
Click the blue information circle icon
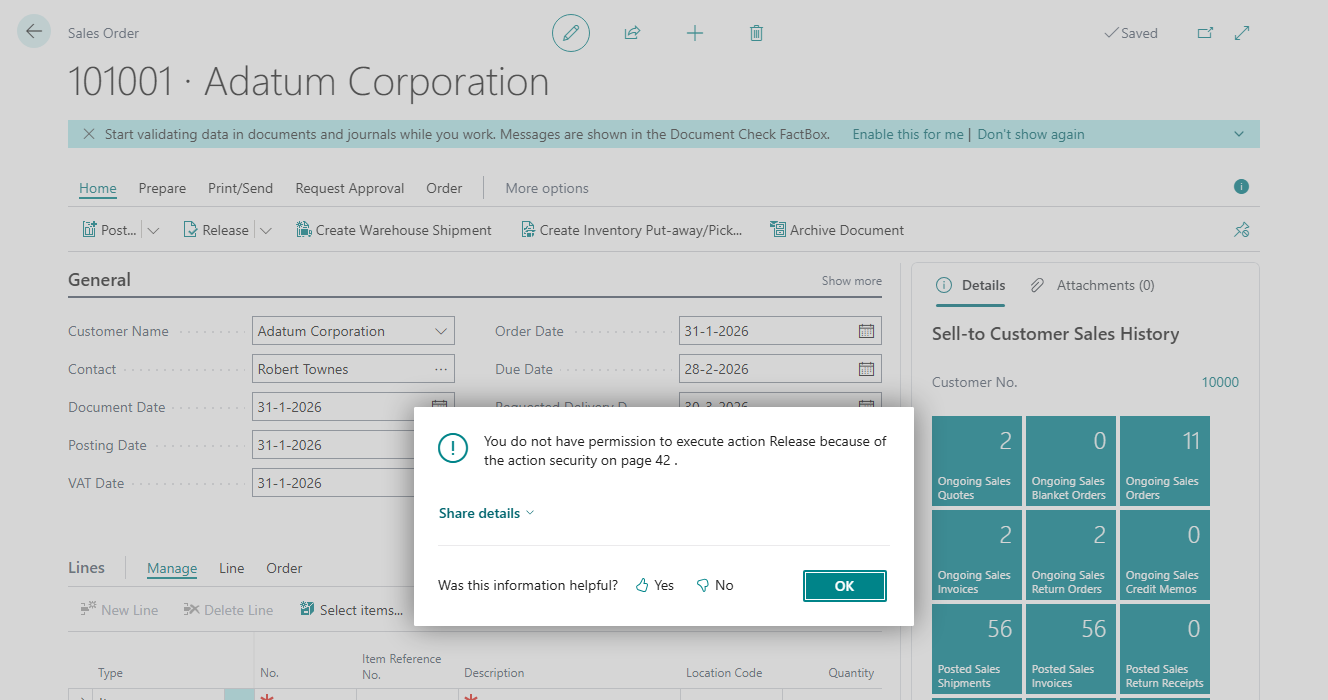pos(1242,187)
